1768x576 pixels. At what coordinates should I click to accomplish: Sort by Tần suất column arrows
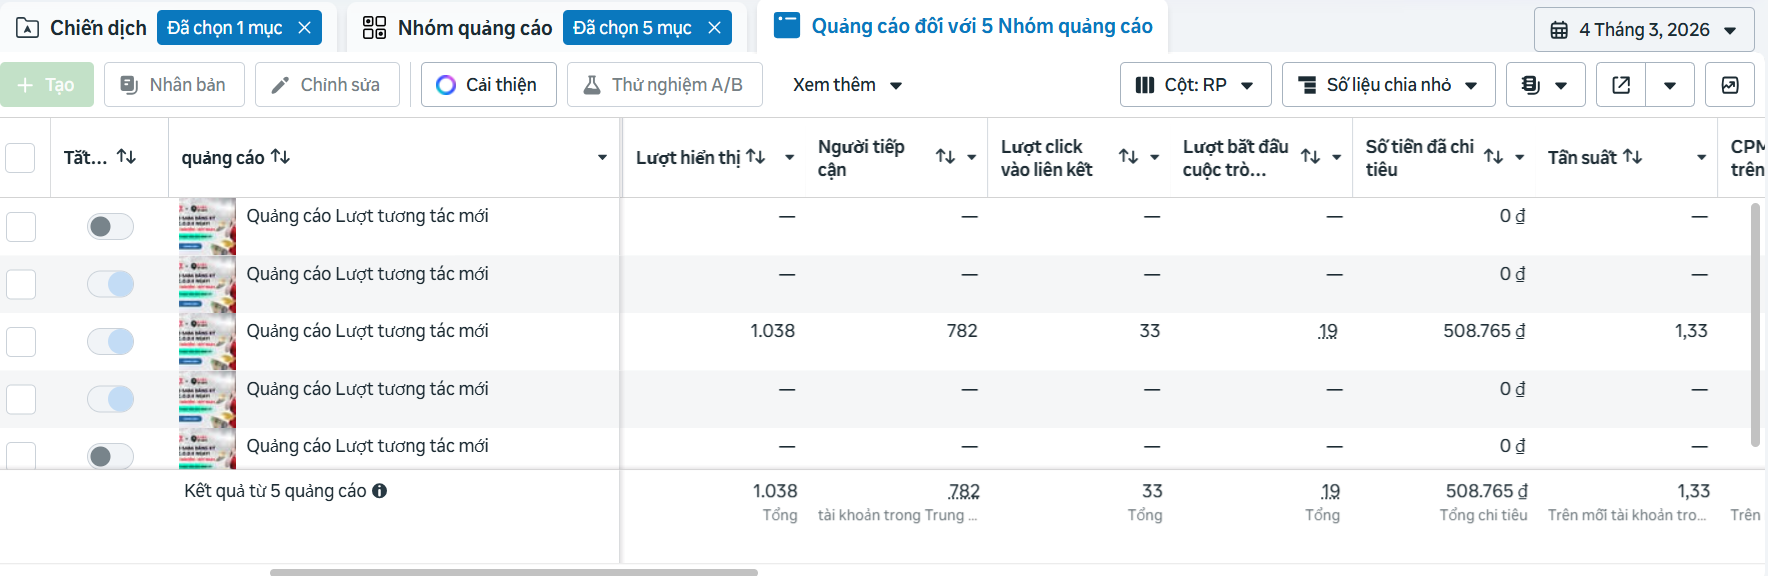tap(1632, 157)
